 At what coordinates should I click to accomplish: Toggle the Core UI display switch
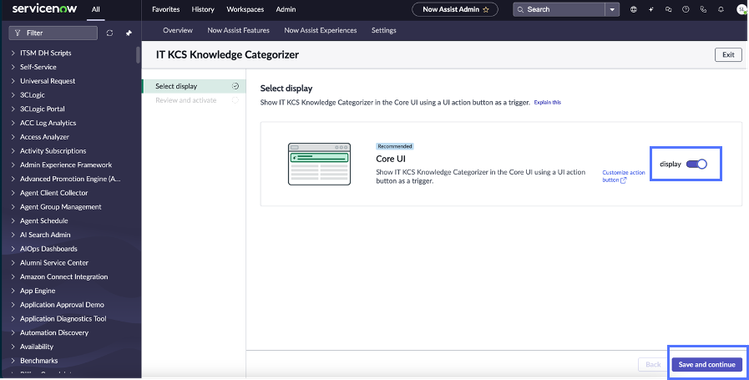(x=696, y=164)
